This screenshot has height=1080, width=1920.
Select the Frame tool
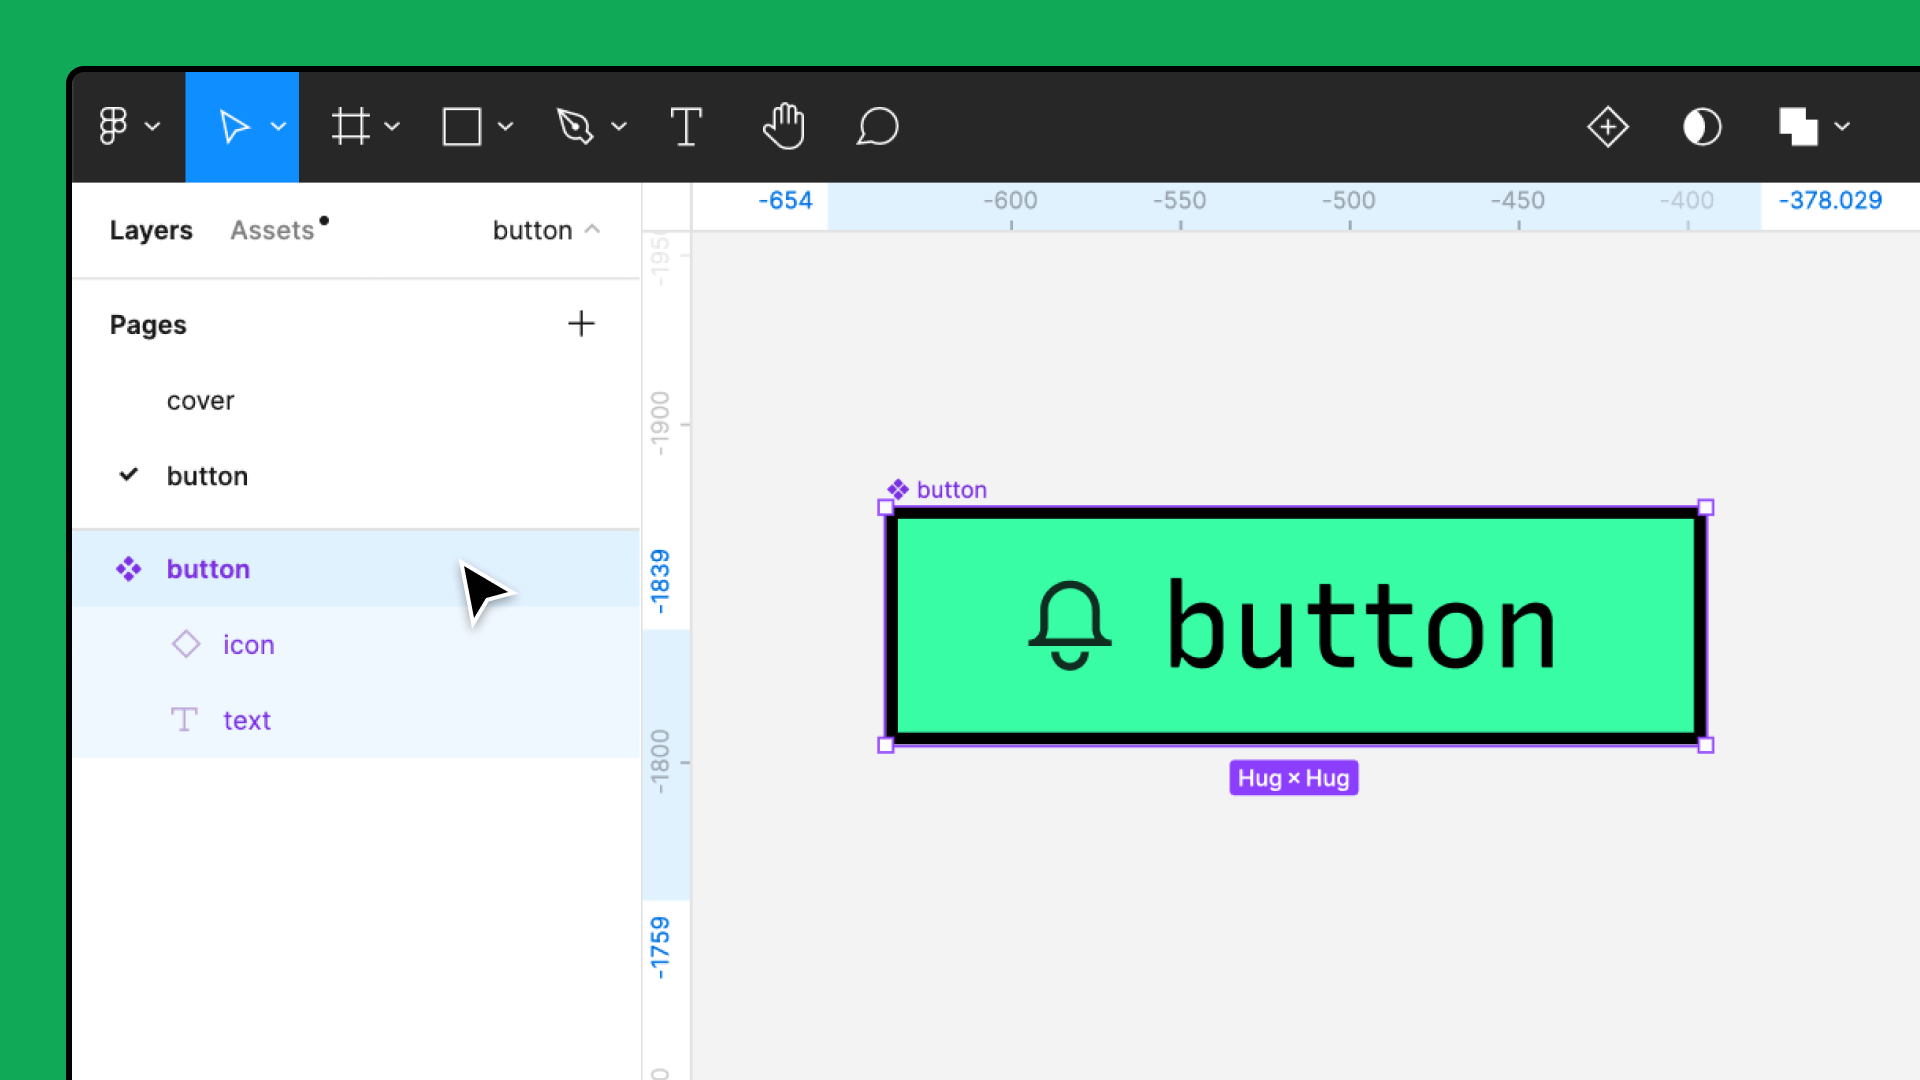[351, 127]
